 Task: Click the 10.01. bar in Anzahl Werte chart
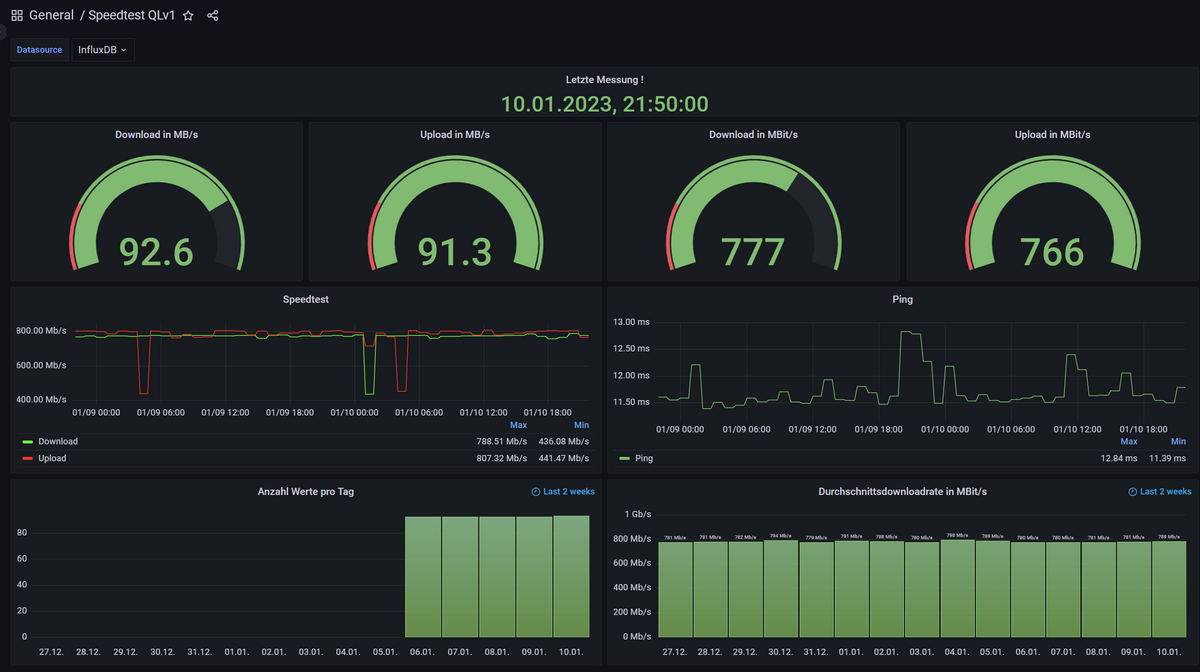pos(571,577)
